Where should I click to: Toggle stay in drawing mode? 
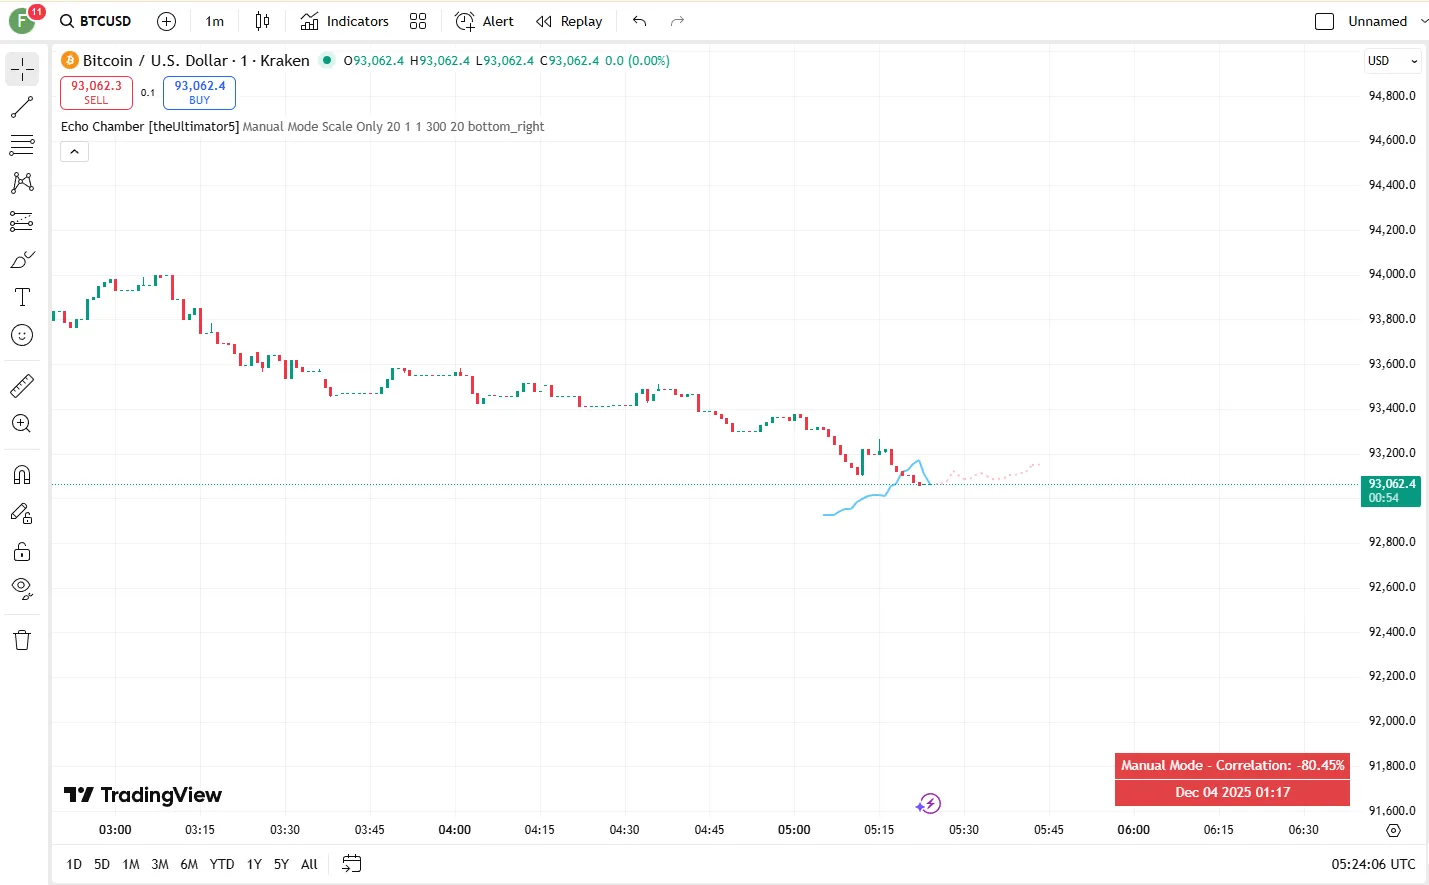[x=22, y=513]
